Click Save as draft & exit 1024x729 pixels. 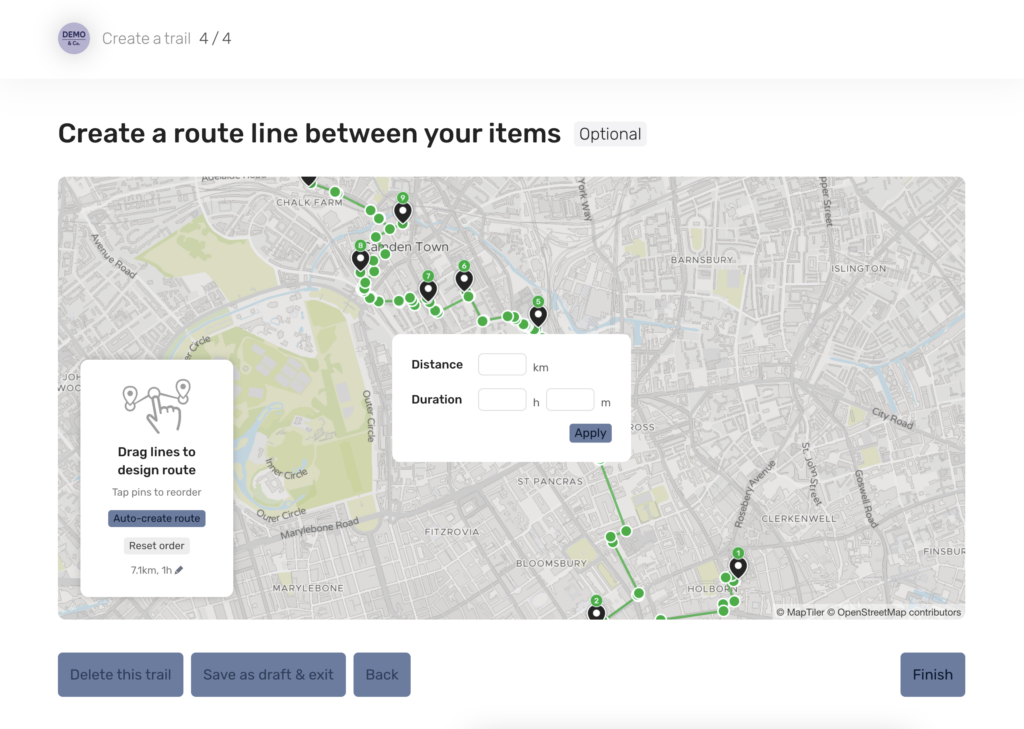pyautogui.click(x=268, y=675)
